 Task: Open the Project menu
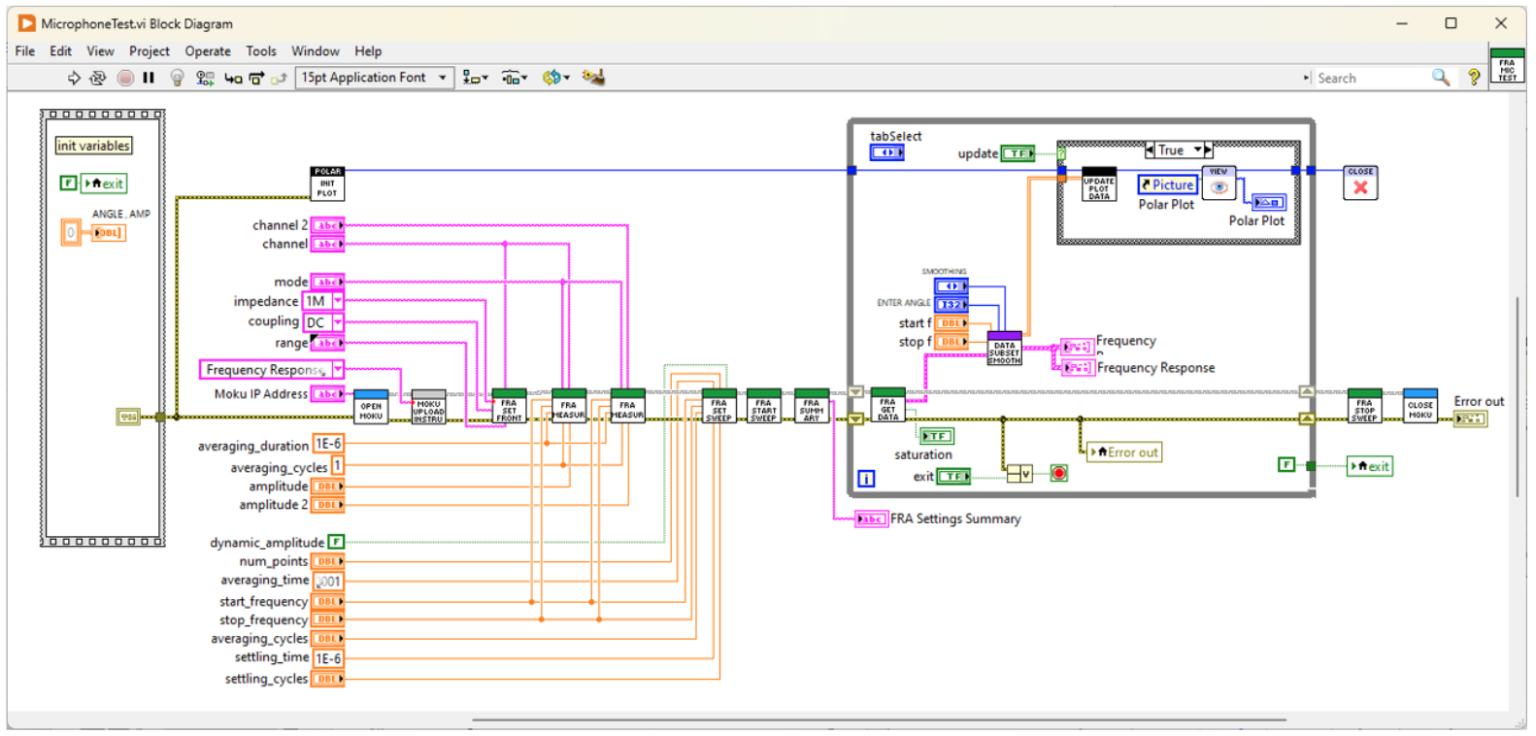pyautogui.click(x=148, y=51)
